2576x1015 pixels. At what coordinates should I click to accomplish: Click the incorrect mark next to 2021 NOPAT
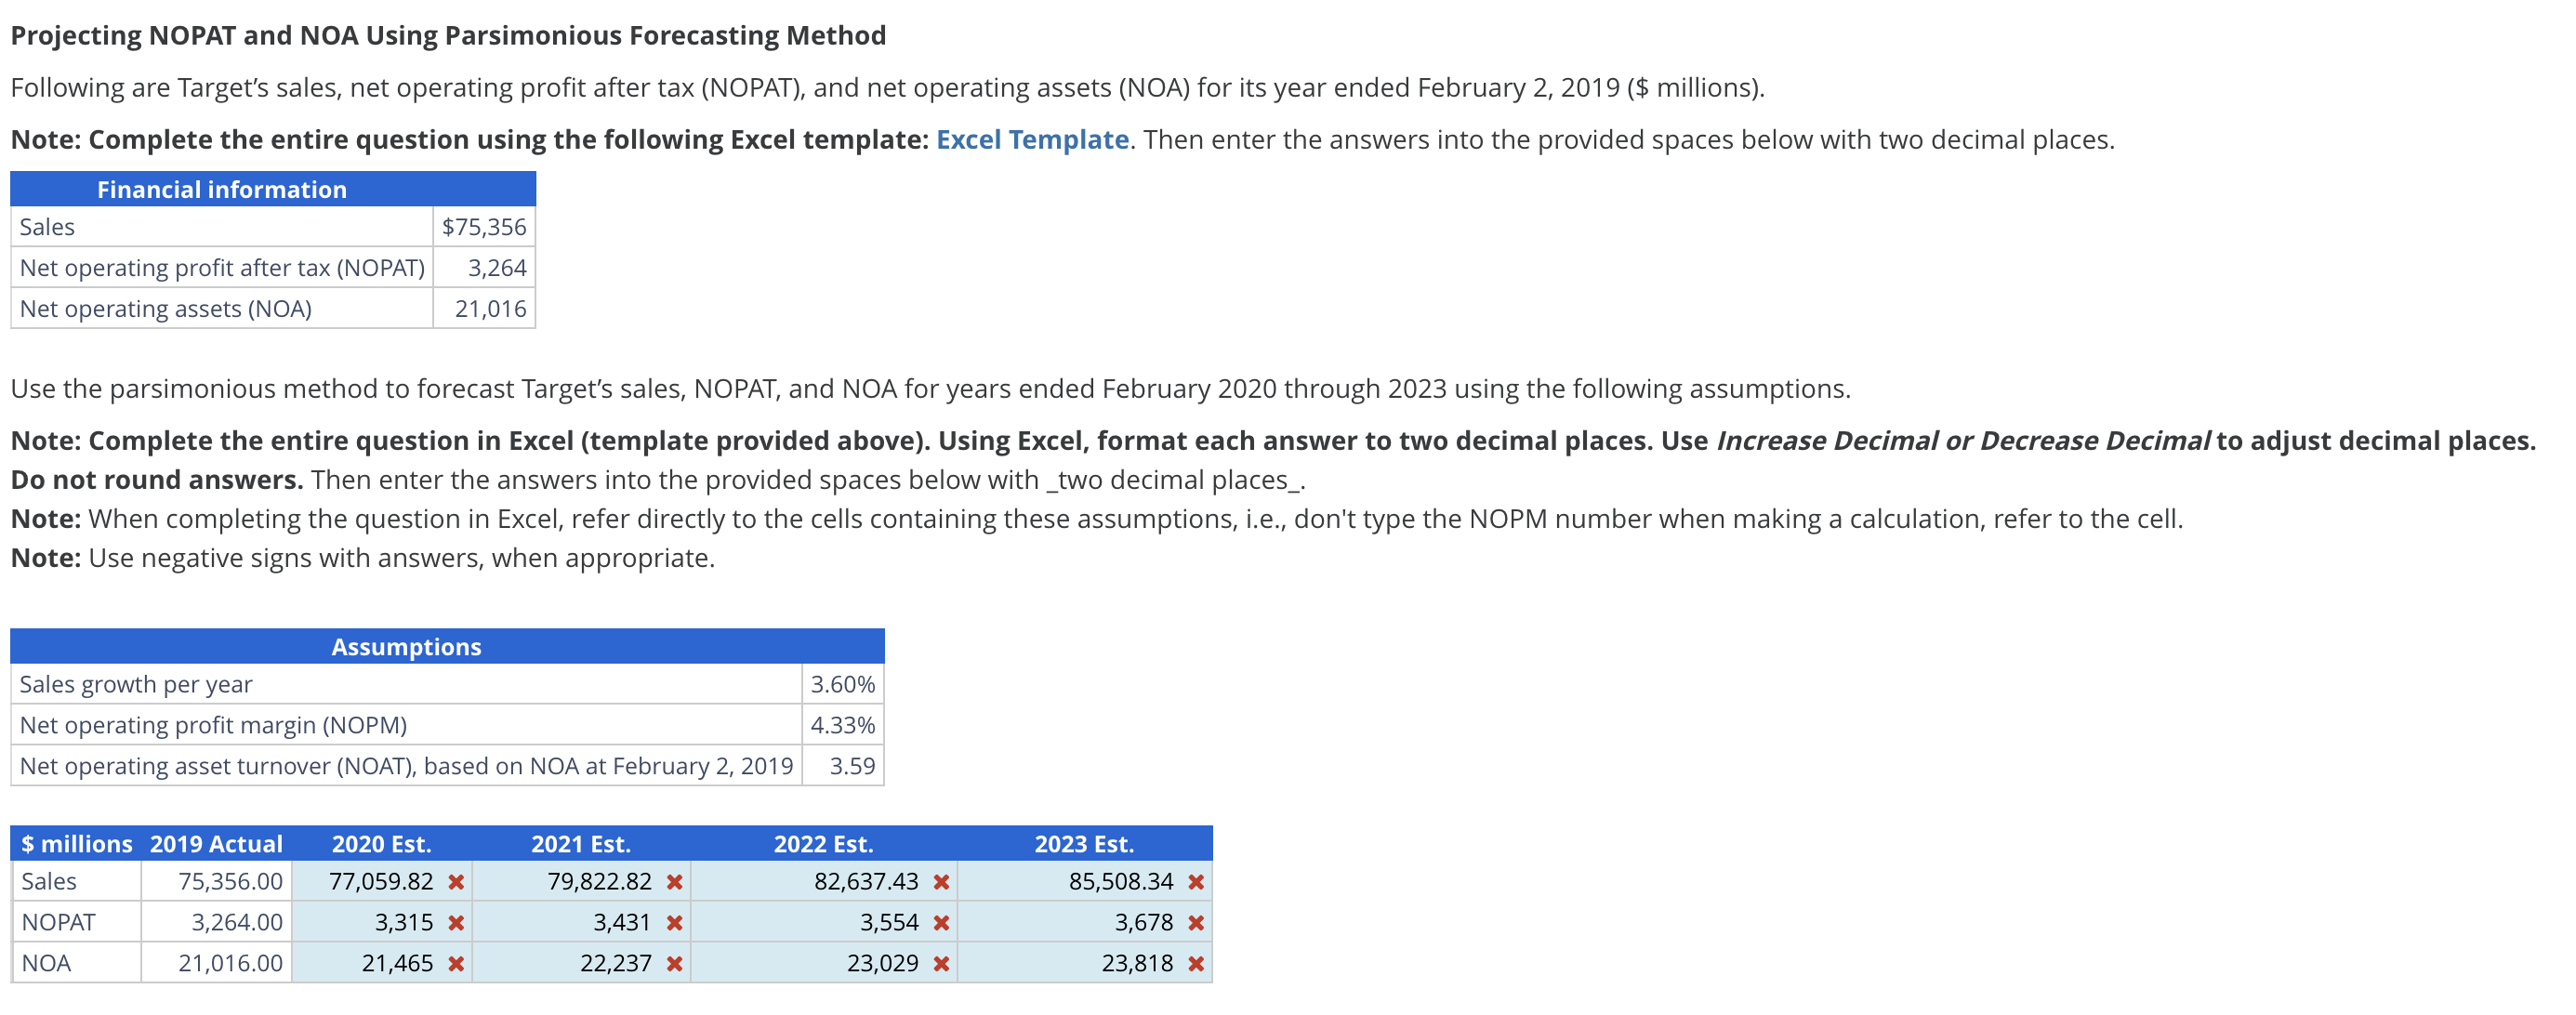click(675, 923)
